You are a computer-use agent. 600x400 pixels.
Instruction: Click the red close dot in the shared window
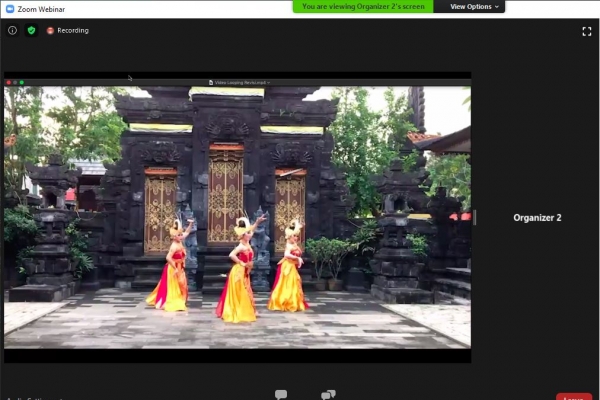pyautogui.click(x=8, y=82)
